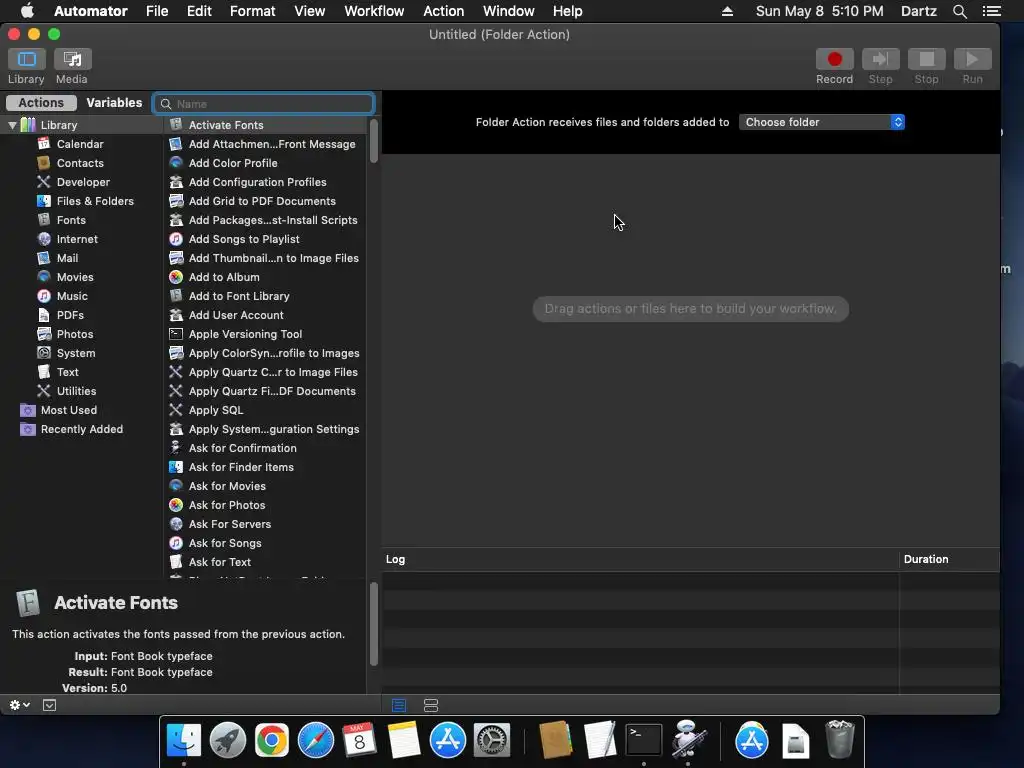Select the Photos library category
The height and width of the screenshot is (768, 1024).
click(x=74, y=334)
